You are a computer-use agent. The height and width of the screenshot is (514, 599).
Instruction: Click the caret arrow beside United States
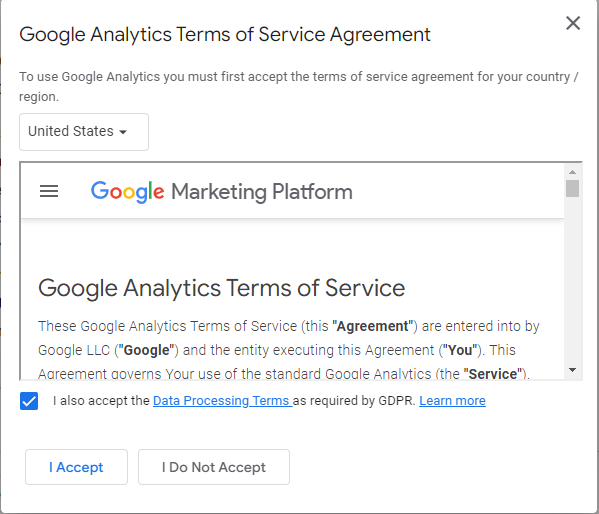(x=123, y=132)
